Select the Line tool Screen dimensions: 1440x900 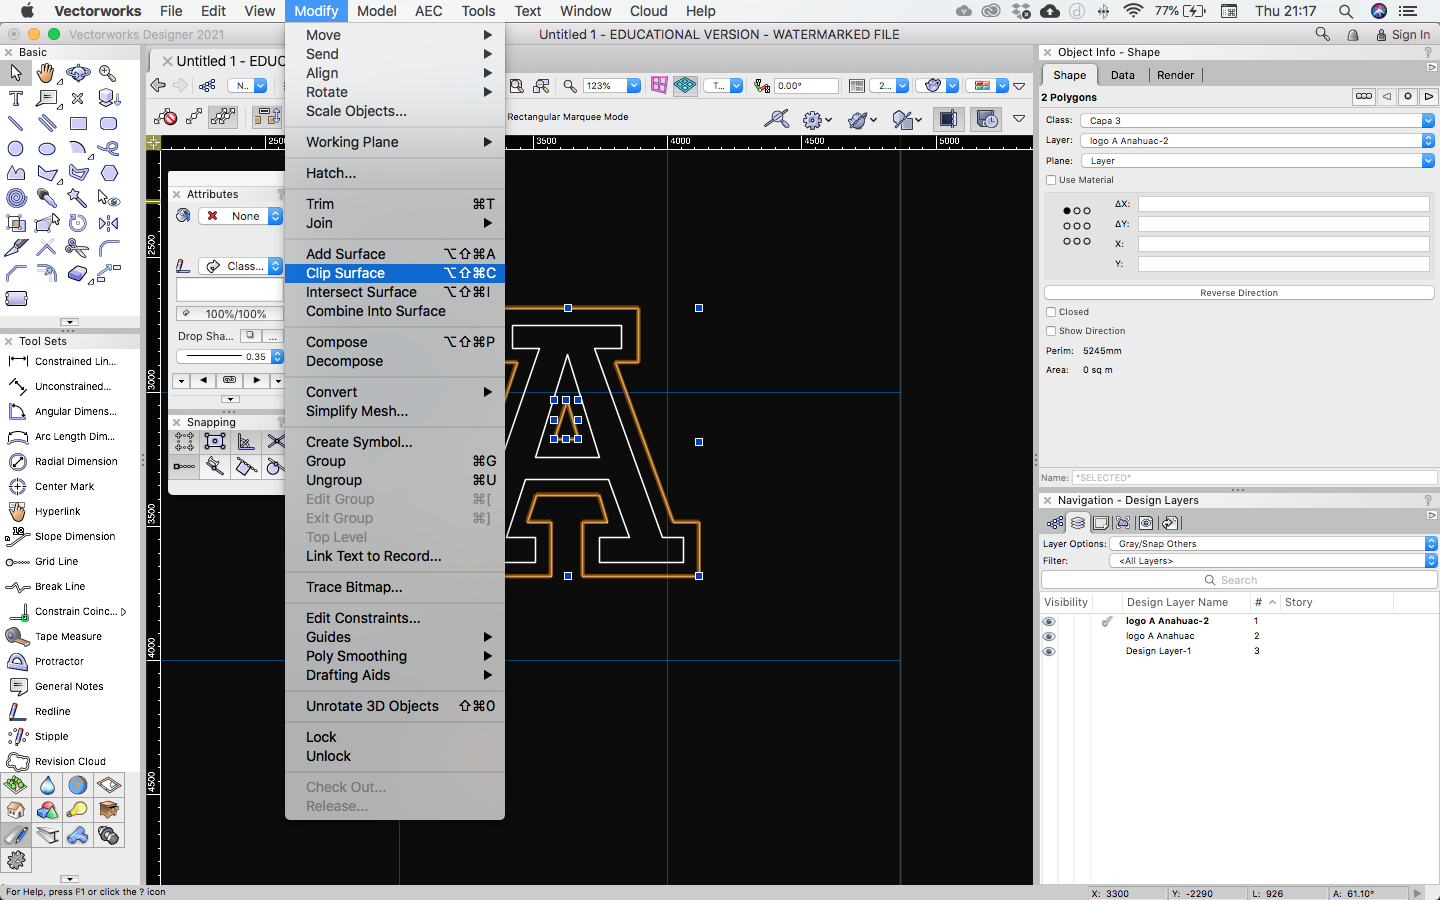point(16,123)
